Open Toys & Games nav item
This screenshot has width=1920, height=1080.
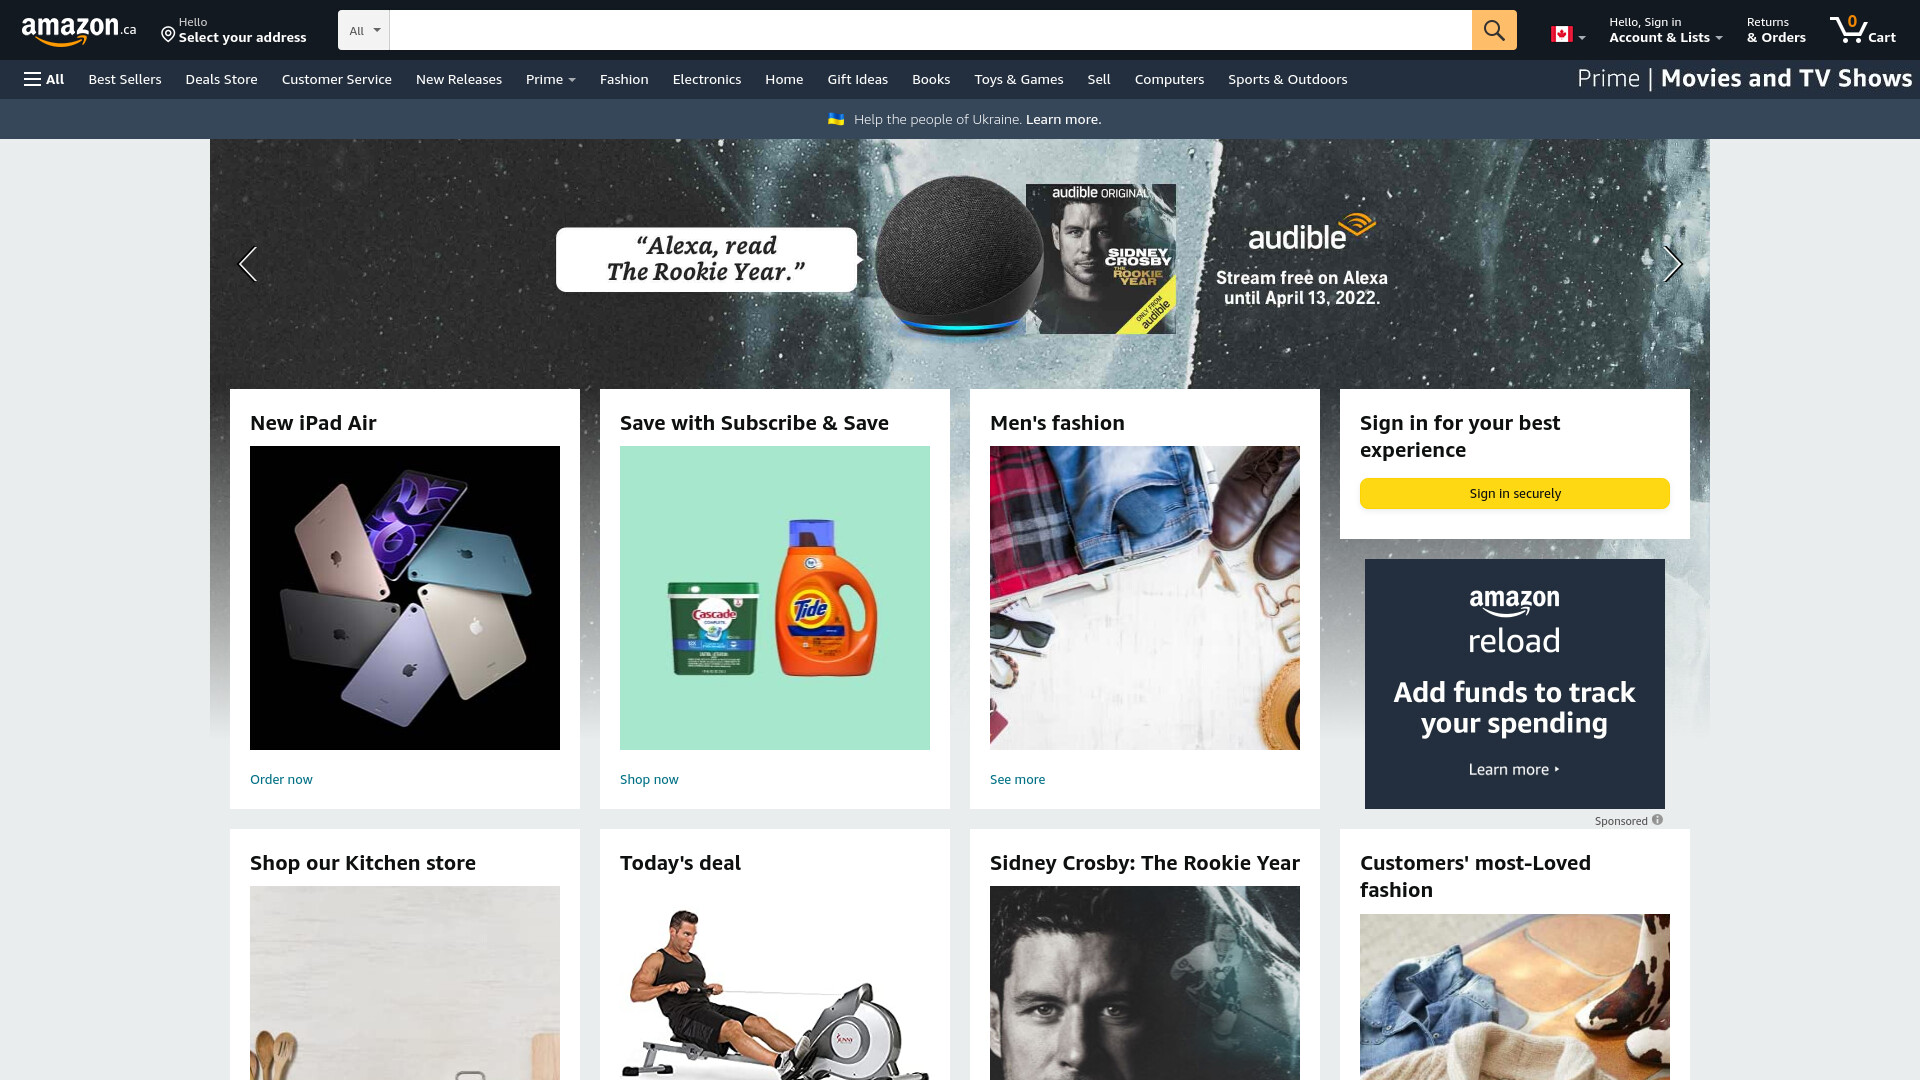[1019, 79]
